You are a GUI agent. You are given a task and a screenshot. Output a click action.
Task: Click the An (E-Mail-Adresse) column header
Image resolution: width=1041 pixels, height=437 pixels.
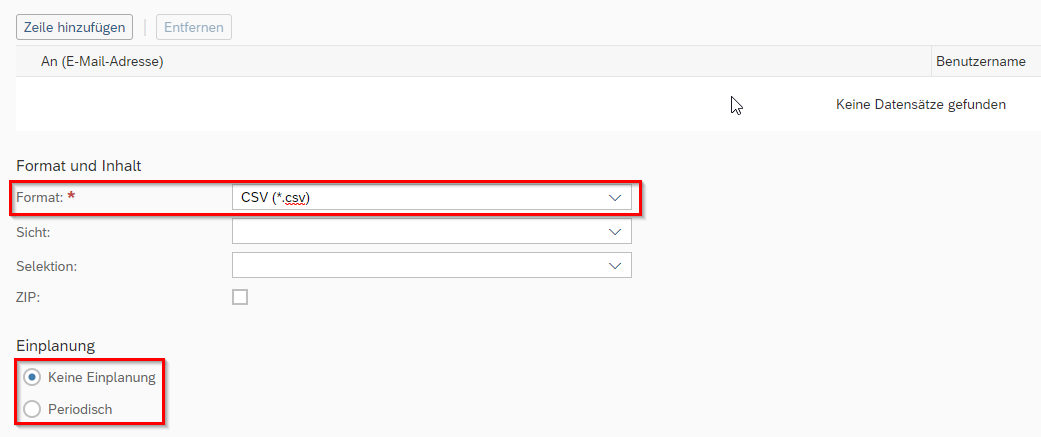coord(102,62)
